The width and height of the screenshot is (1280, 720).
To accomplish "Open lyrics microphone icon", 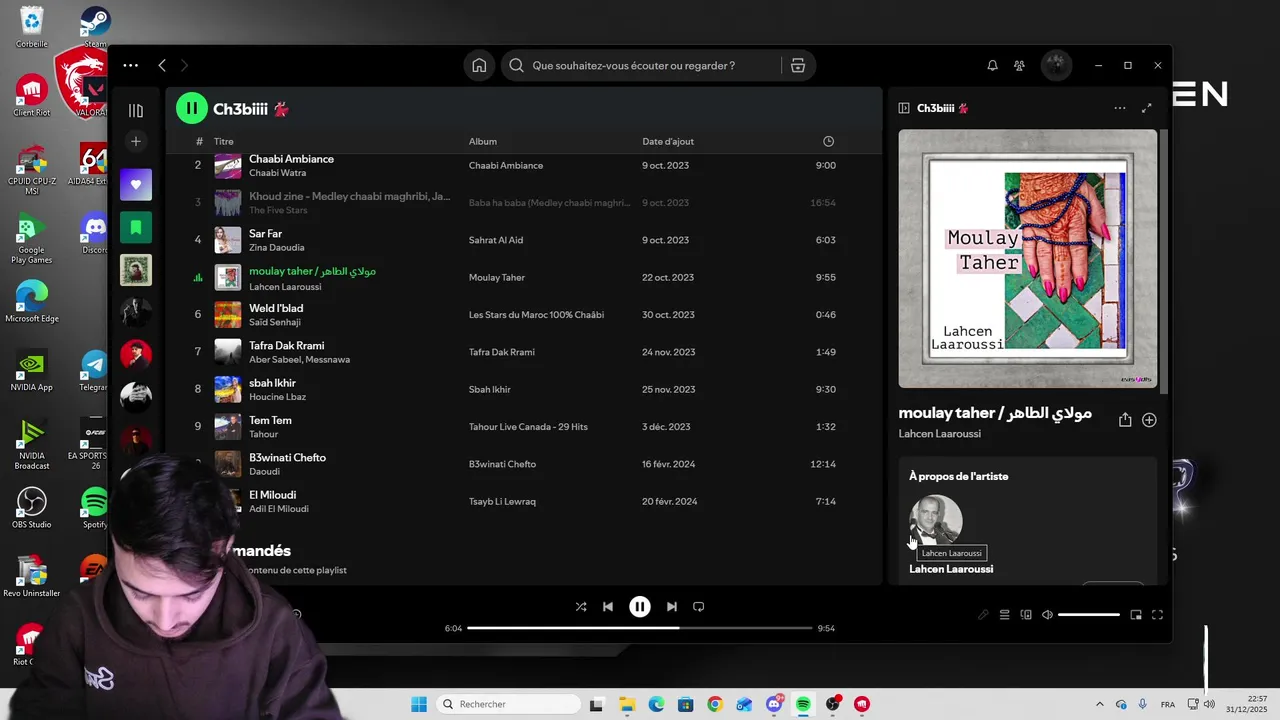I will [983, 615].
